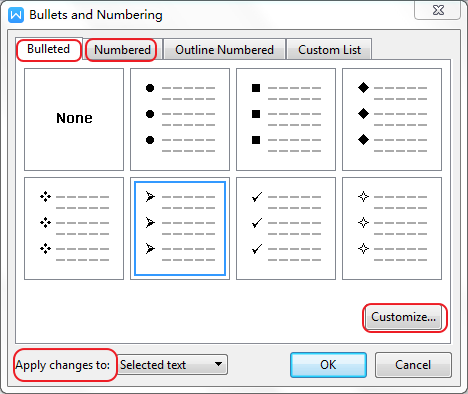
Task: Choose the filled square bullet style
Action: pyautogui.click(x=286, y=119)
